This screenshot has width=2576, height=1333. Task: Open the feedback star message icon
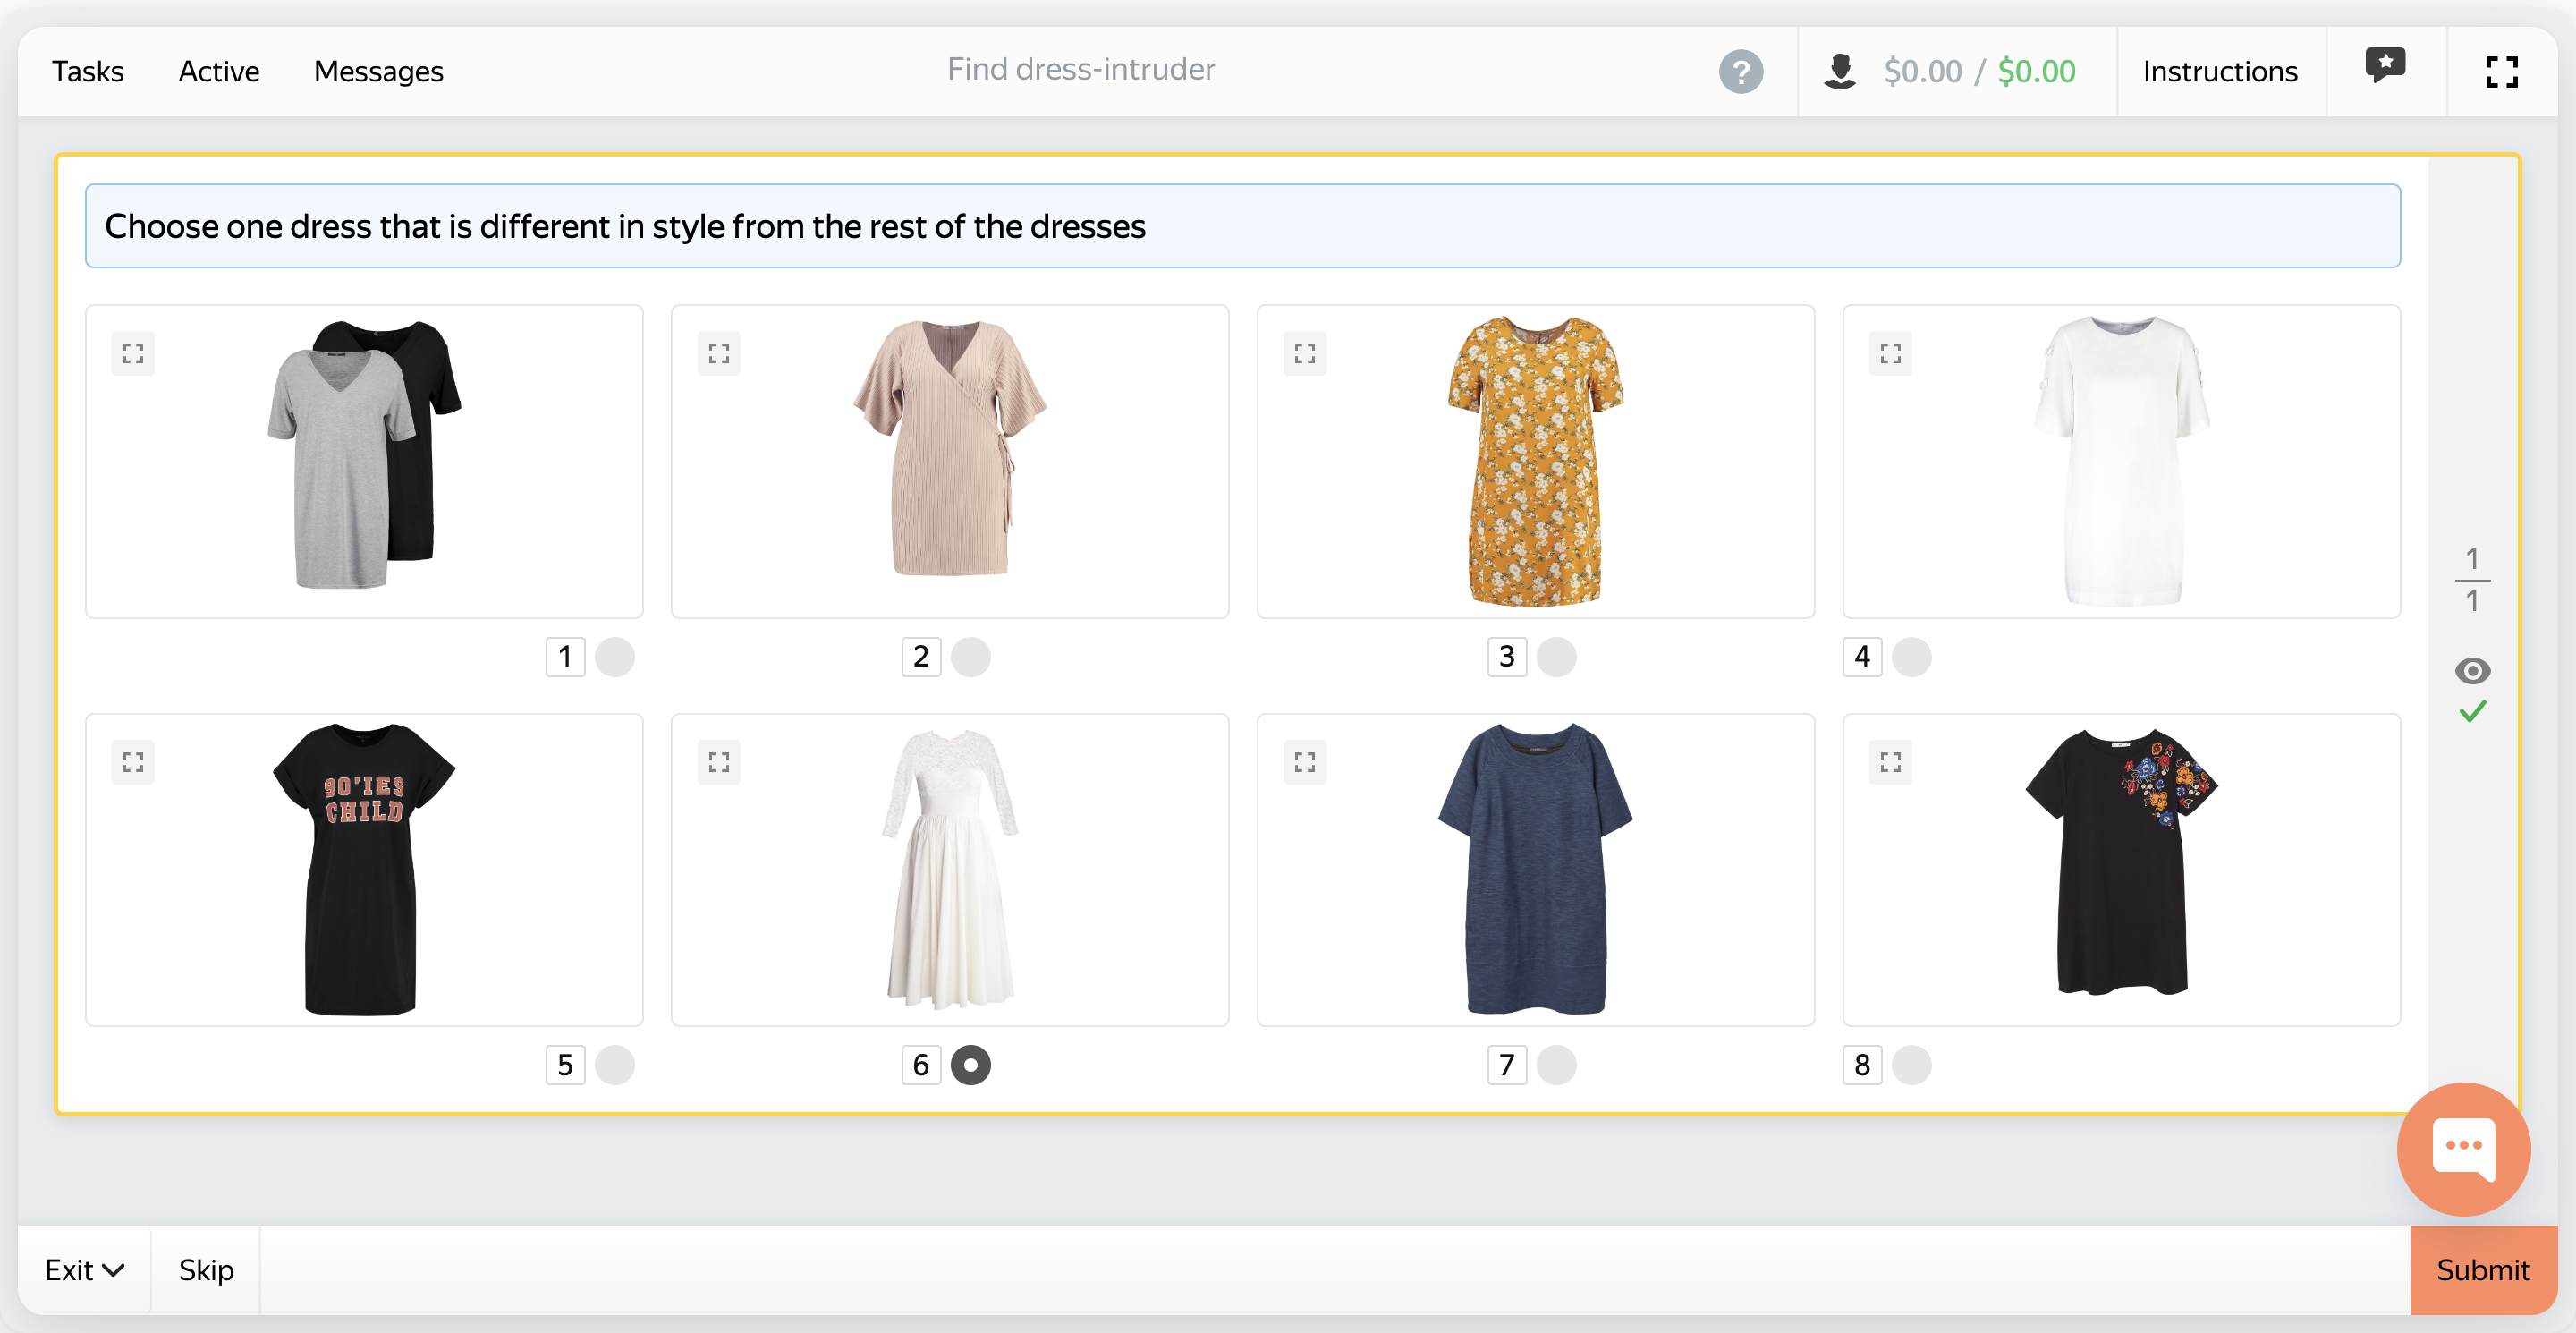click(x=2384, y=67)
